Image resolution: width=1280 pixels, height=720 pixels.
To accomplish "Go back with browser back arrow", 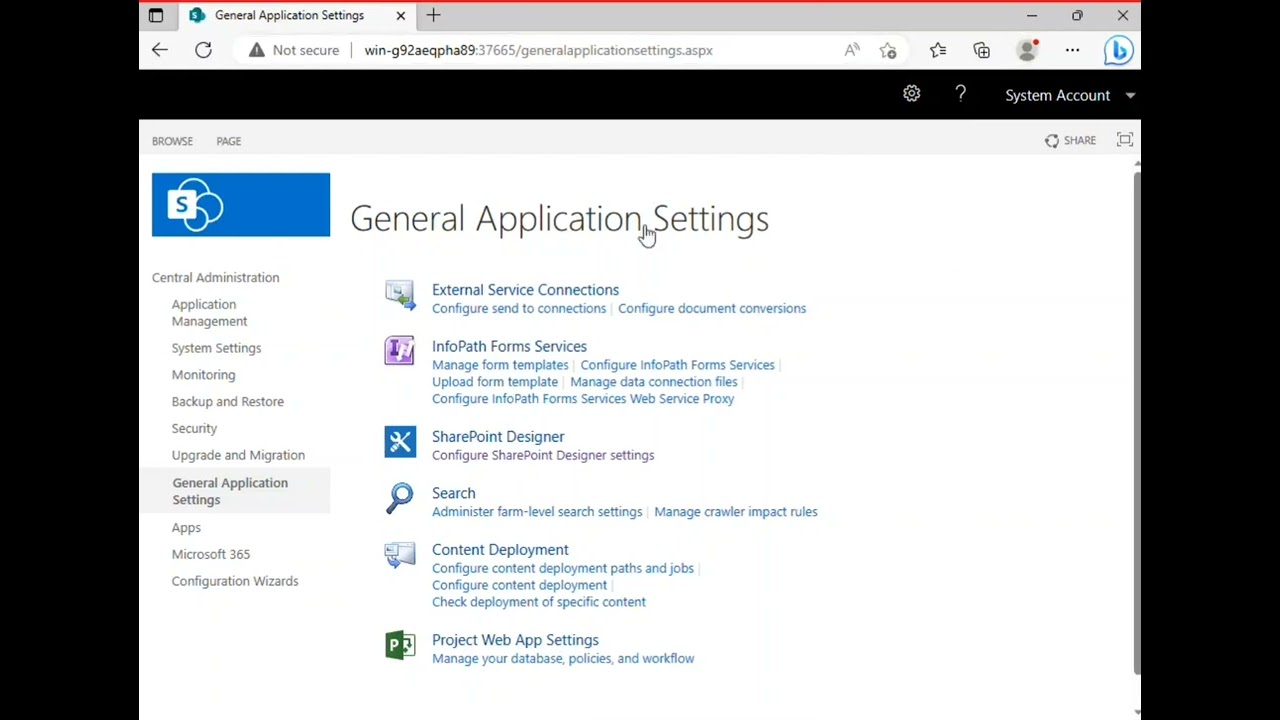I will click(x=160, y=50).
